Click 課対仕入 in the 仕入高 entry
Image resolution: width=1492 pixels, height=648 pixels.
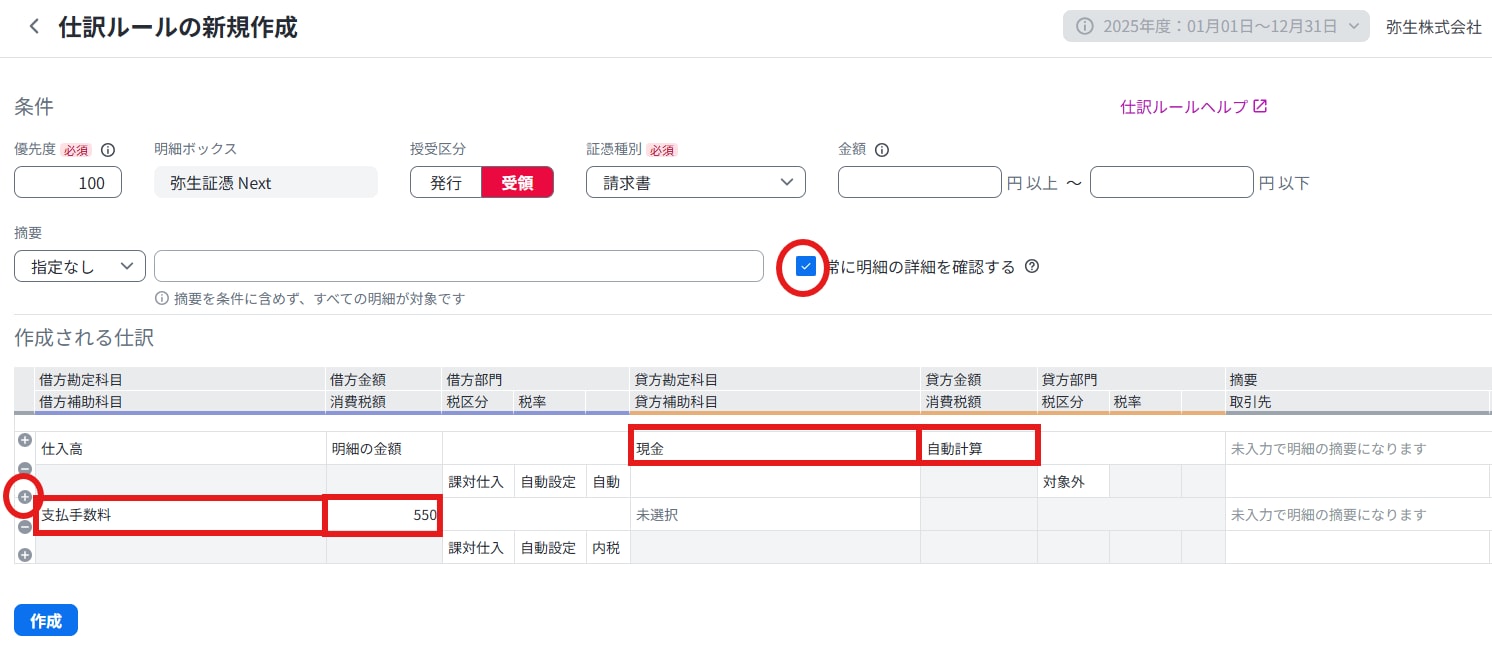pos(478,482)
